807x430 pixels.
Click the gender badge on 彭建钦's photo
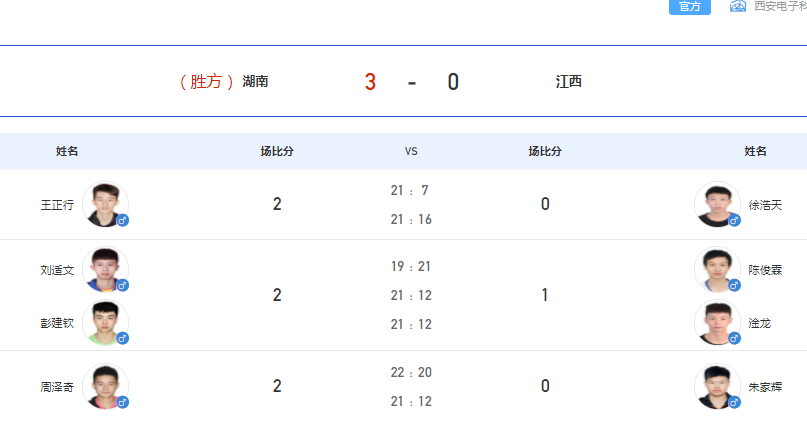click(122, 338)
